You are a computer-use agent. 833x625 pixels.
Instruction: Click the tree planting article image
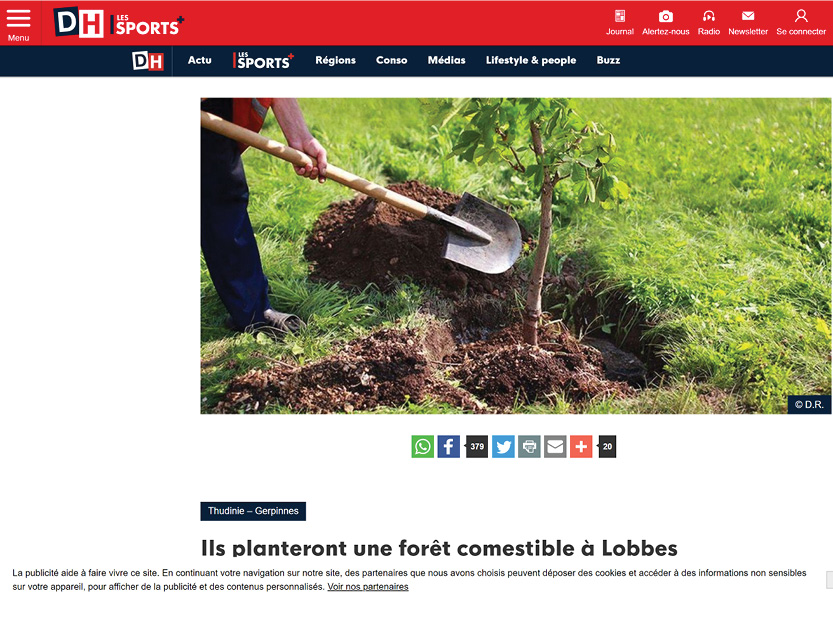tap(515, 256)
